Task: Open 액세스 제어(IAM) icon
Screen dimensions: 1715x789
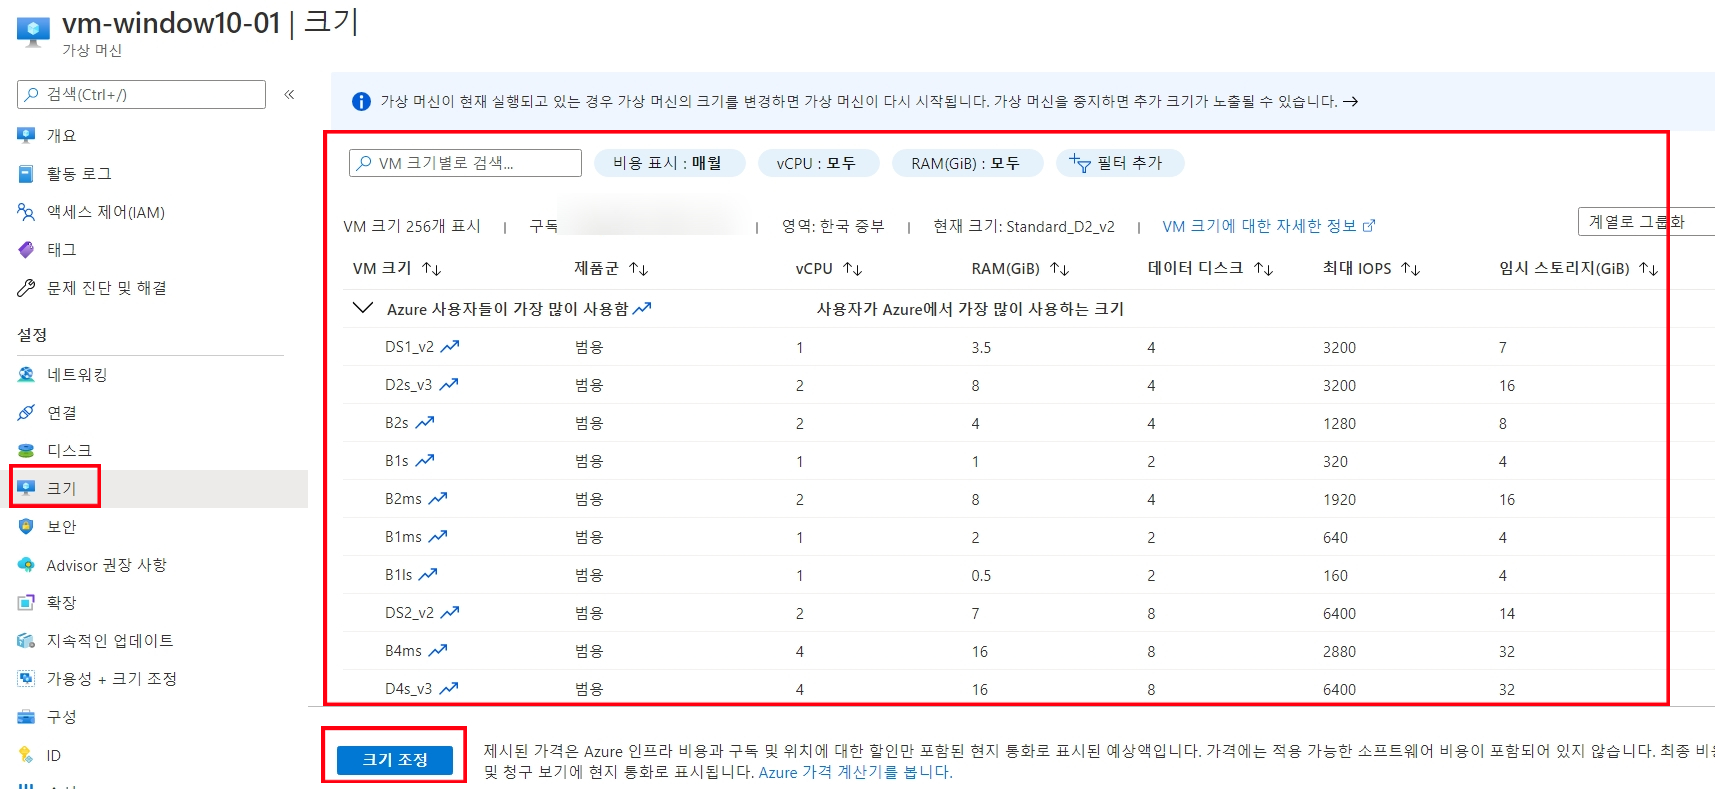Action: (26, 211)
